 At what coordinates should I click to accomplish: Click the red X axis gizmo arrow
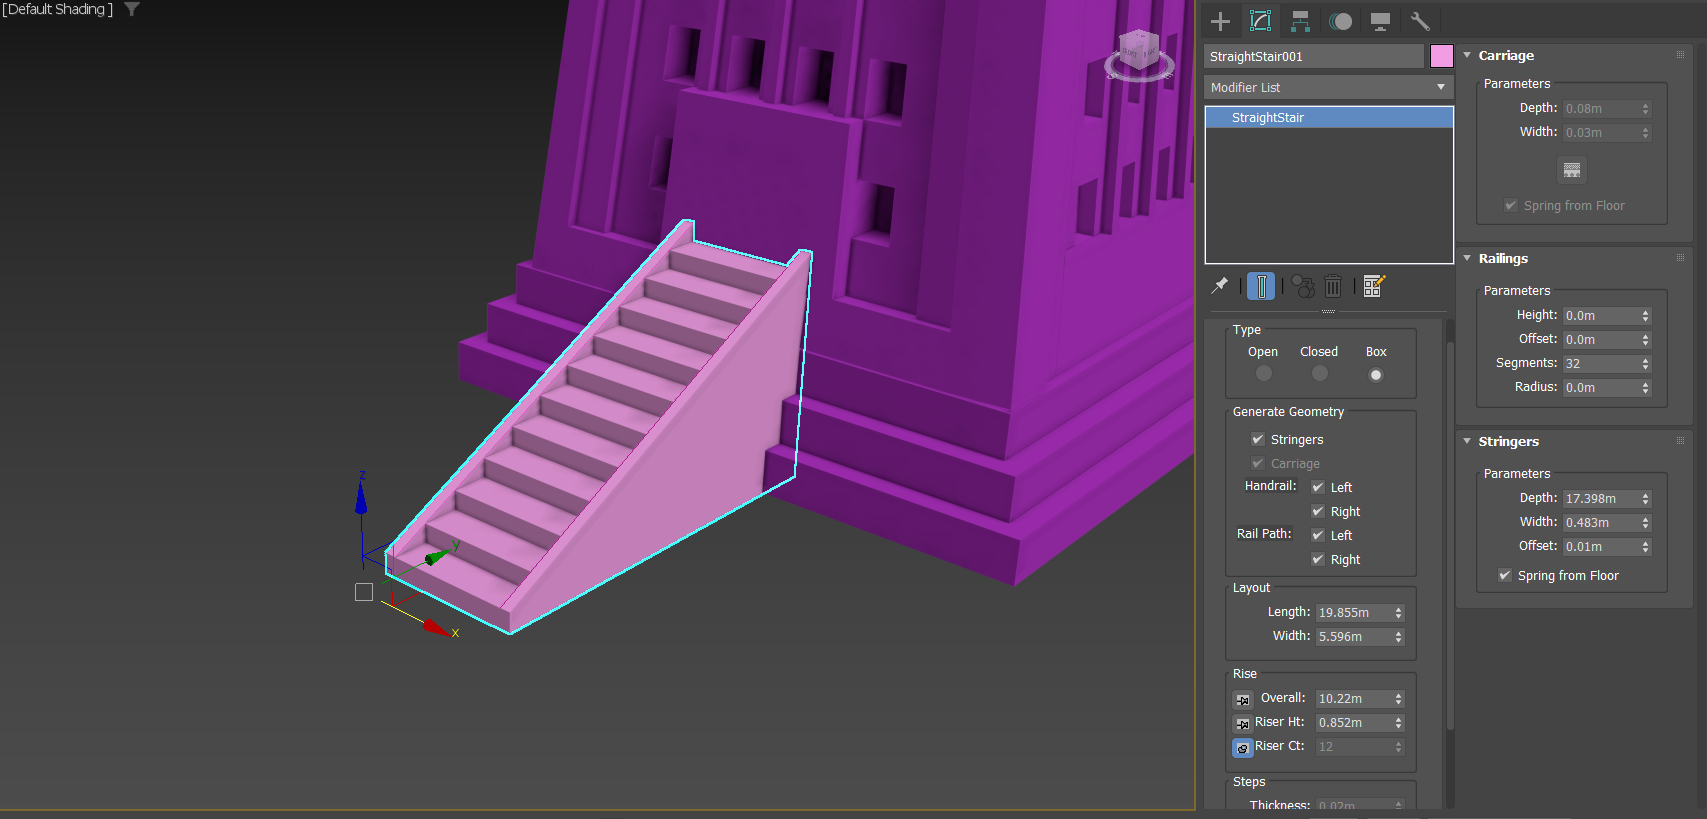pyautogui.click(x=435, y=628)
